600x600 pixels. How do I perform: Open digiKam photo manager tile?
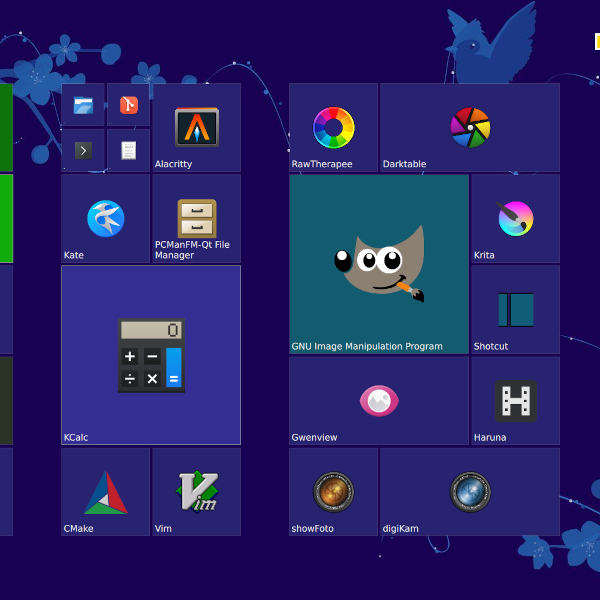[x=470, y=492]
